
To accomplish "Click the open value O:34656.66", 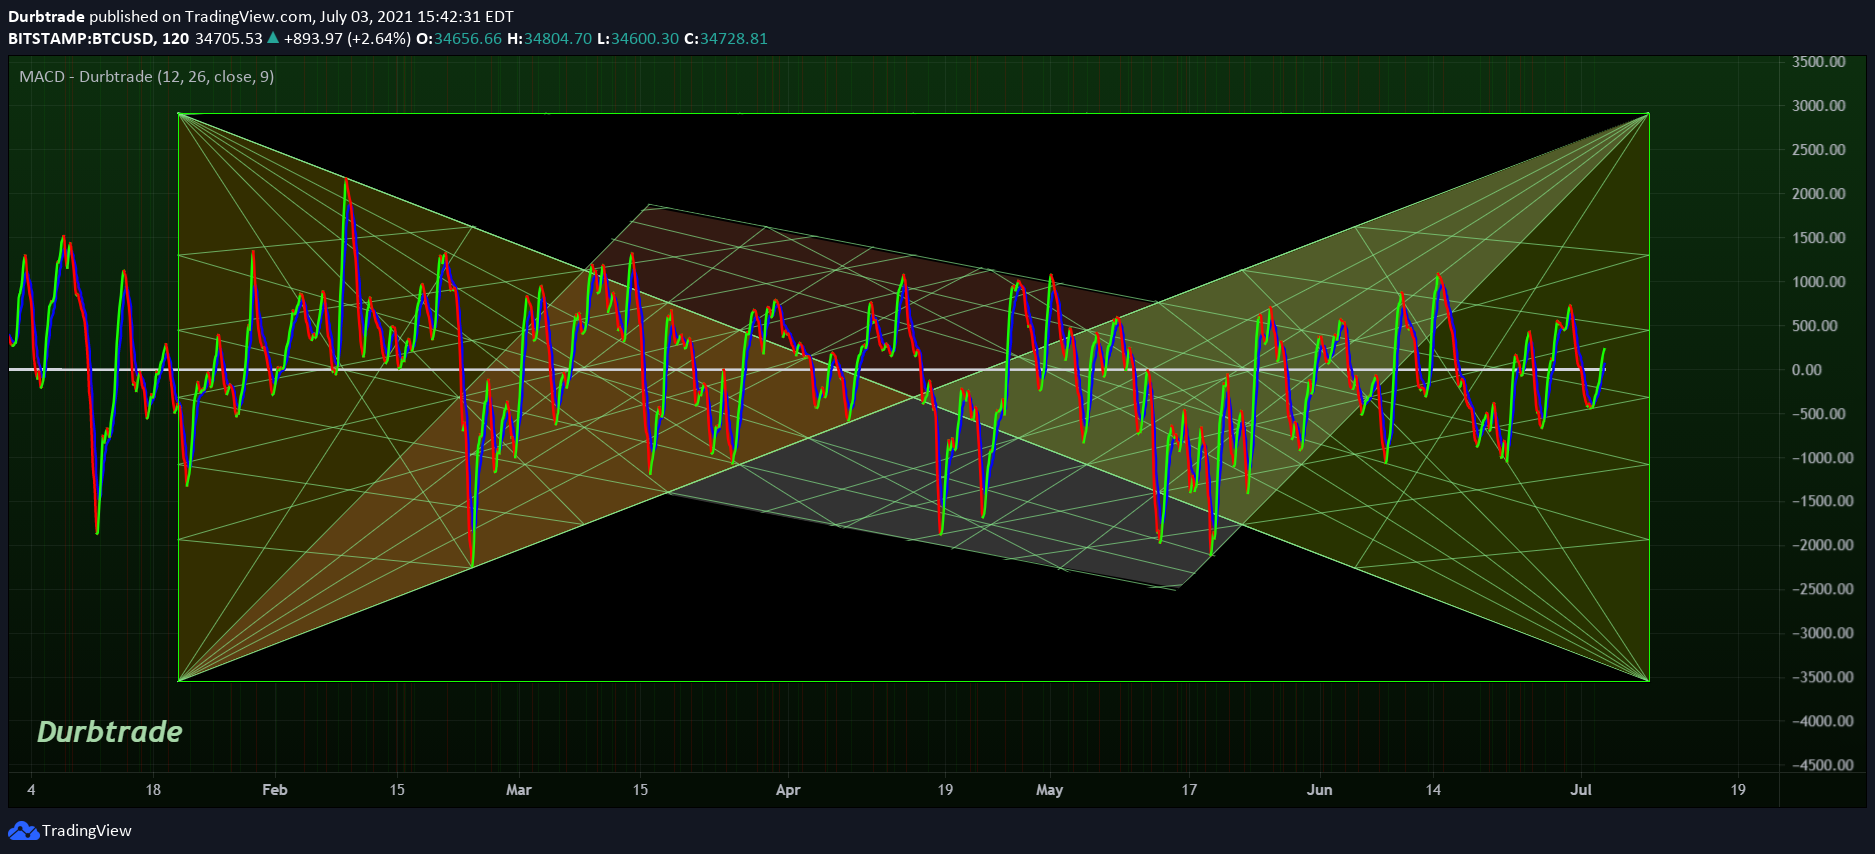I will click(459, 38).
